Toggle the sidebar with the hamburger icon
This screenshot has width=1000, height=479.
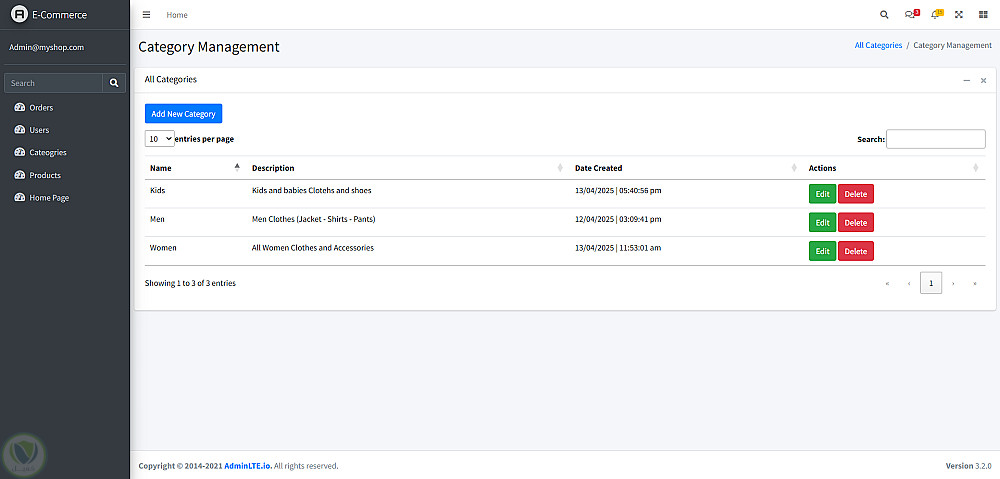coord(146,15)
